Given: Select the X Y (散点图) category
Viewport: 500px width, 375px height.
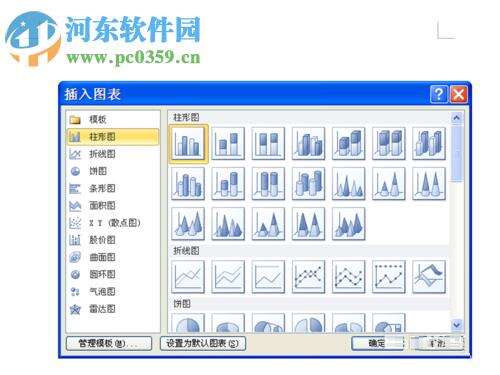Looking at the screenshot, I should point(113,223).
